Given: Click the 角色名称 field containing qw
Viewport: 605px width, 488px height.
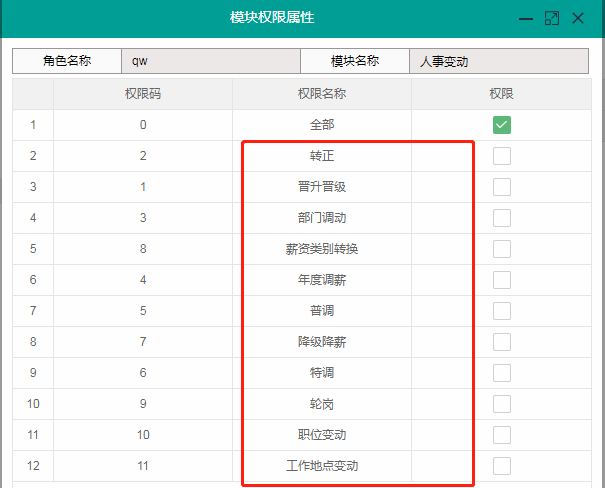Looking at the screenshot, I should 210,61.
